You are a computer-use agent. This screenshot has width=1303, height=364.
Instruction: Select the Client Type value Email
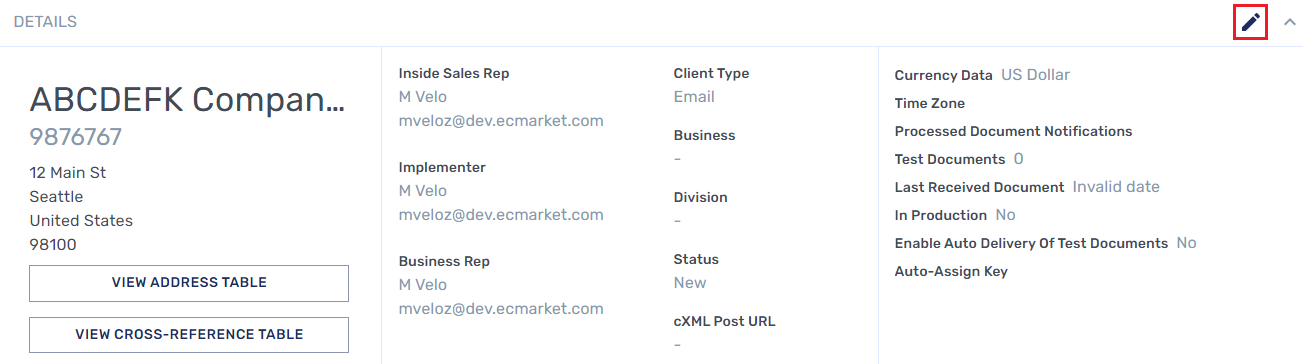click(x=694, y=97)
